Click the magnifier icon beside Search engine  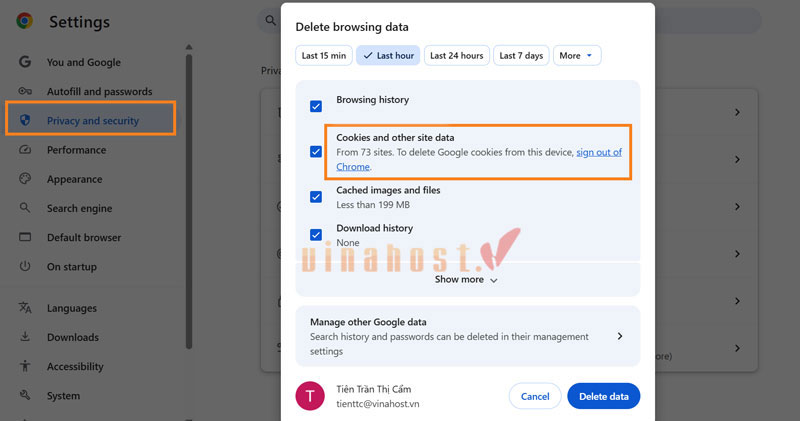click(x=24, y=208)
